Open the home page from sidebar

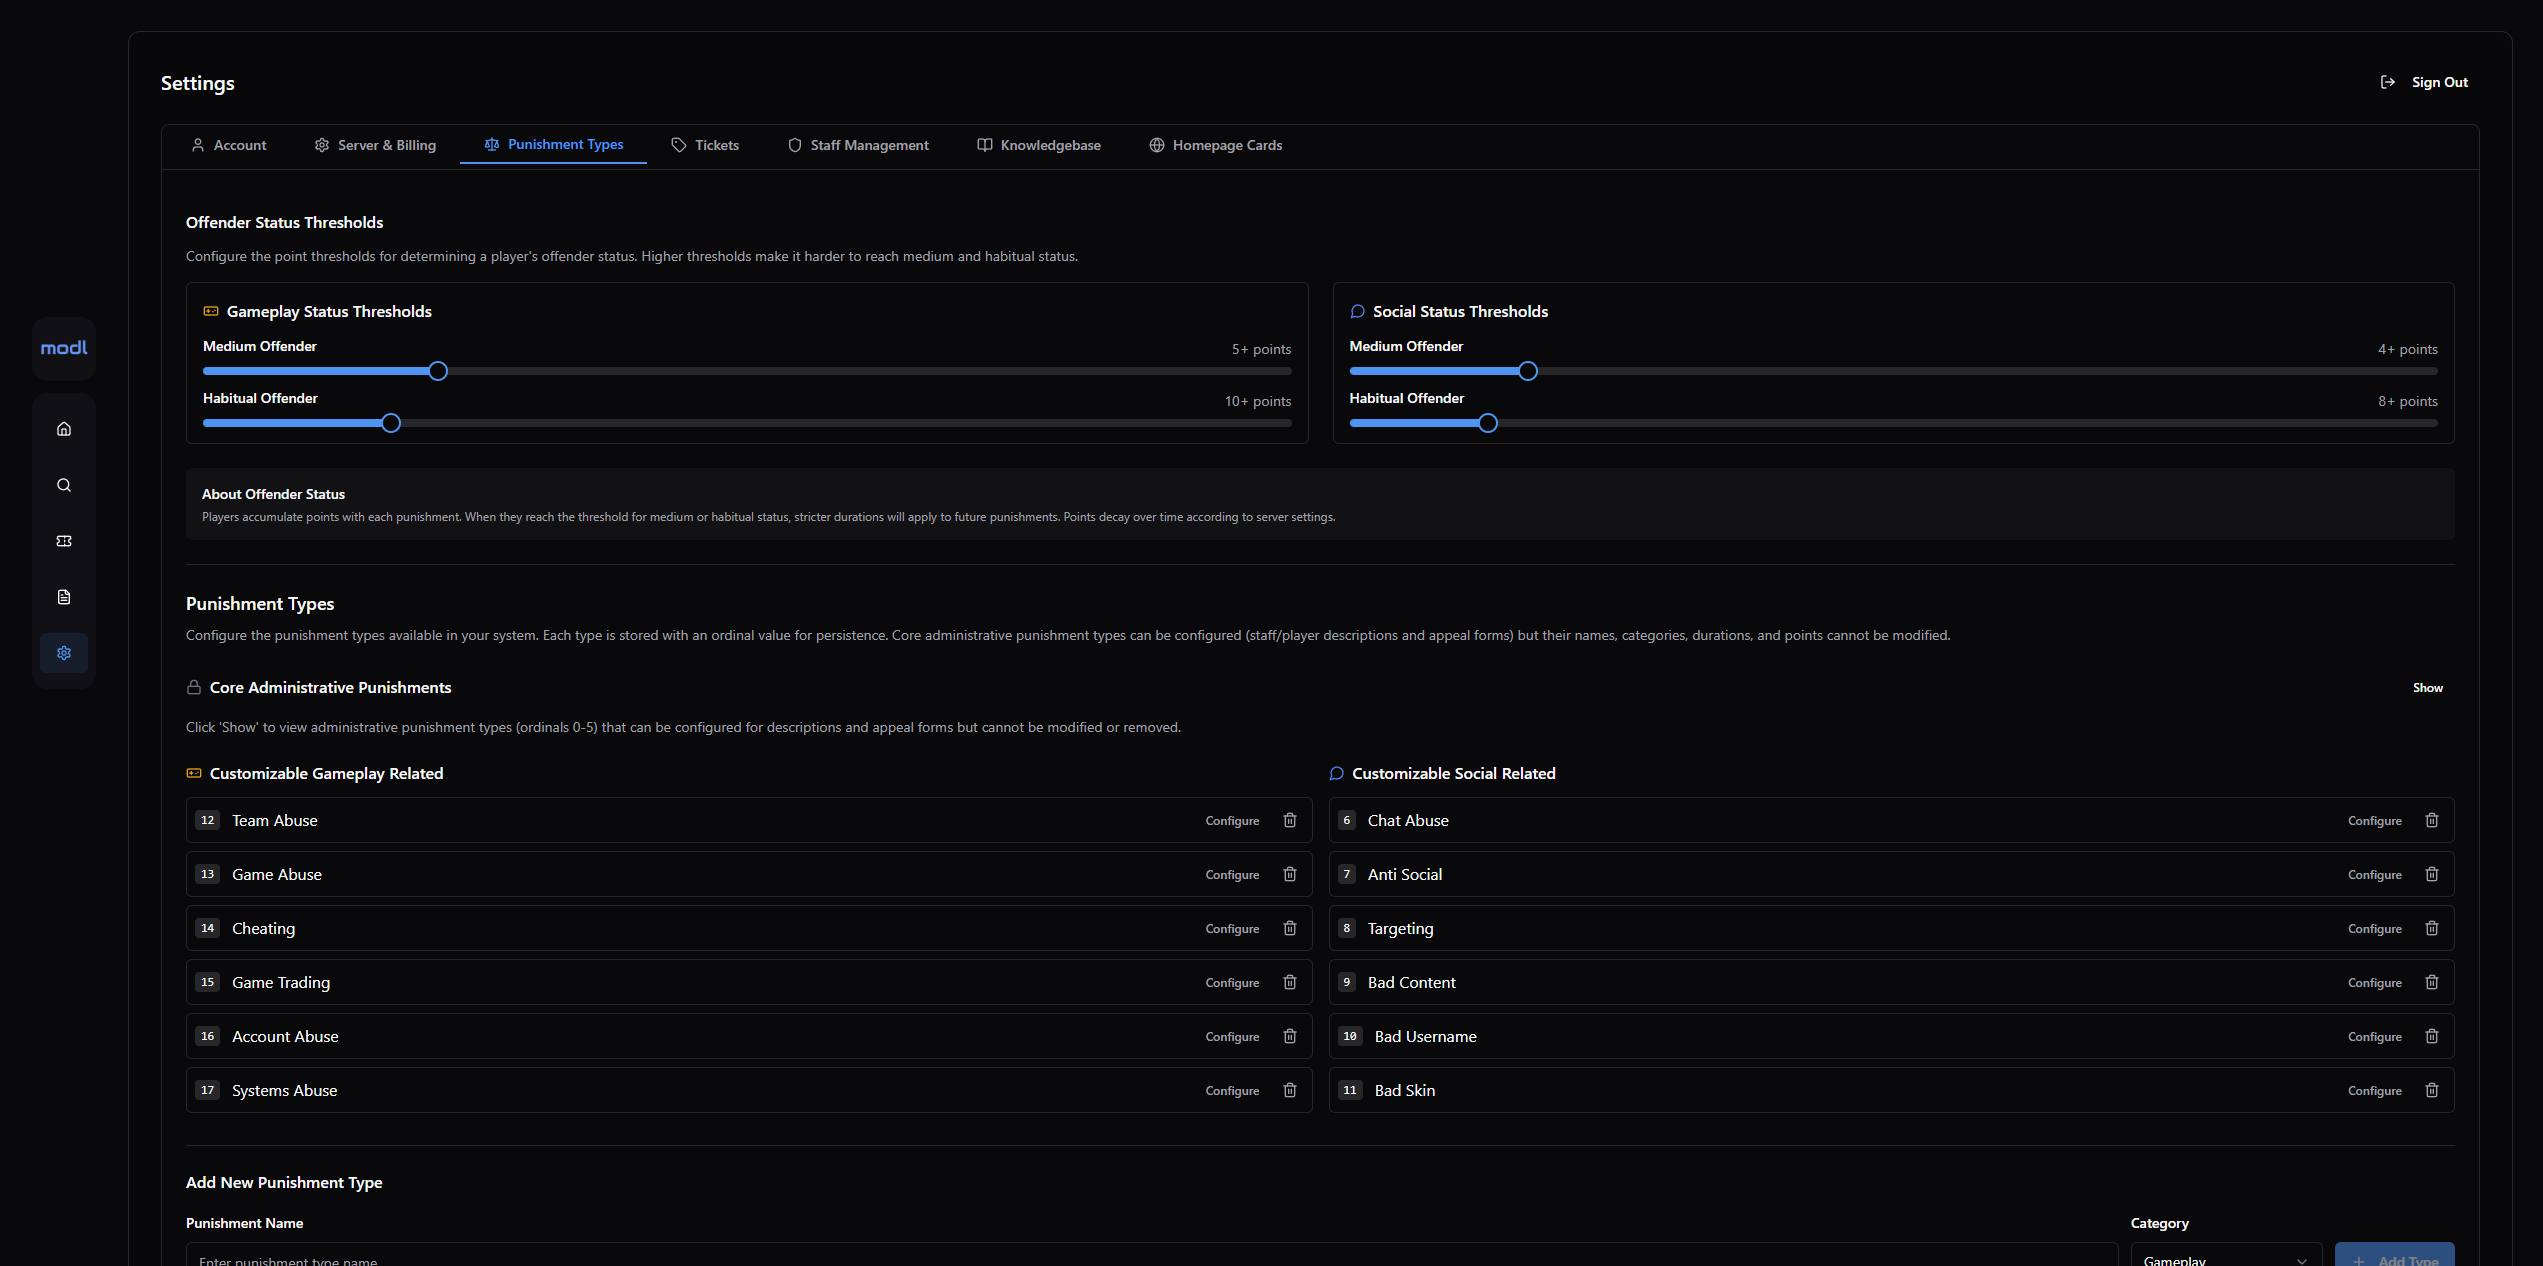click(64, 429)
